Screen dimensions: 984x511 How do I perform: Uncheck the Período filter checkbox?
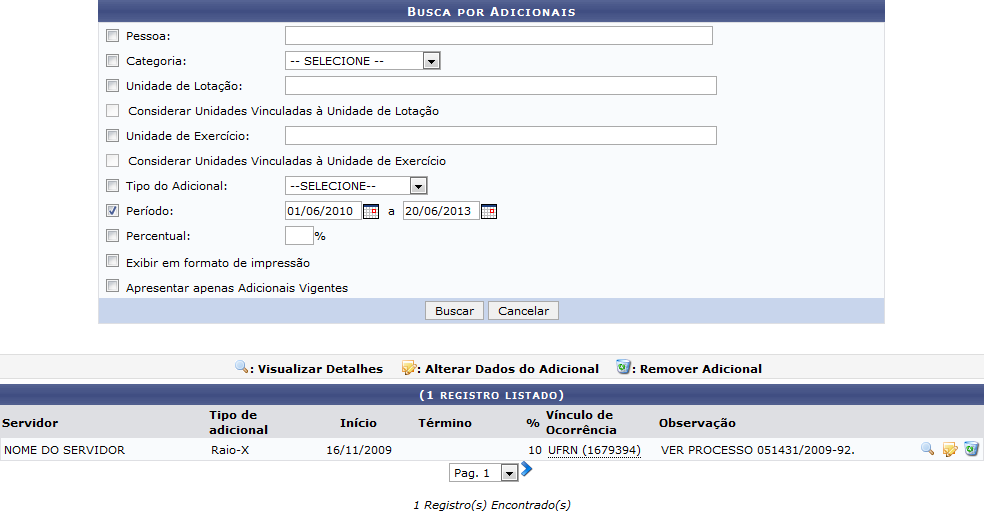[x=113, y=211]
